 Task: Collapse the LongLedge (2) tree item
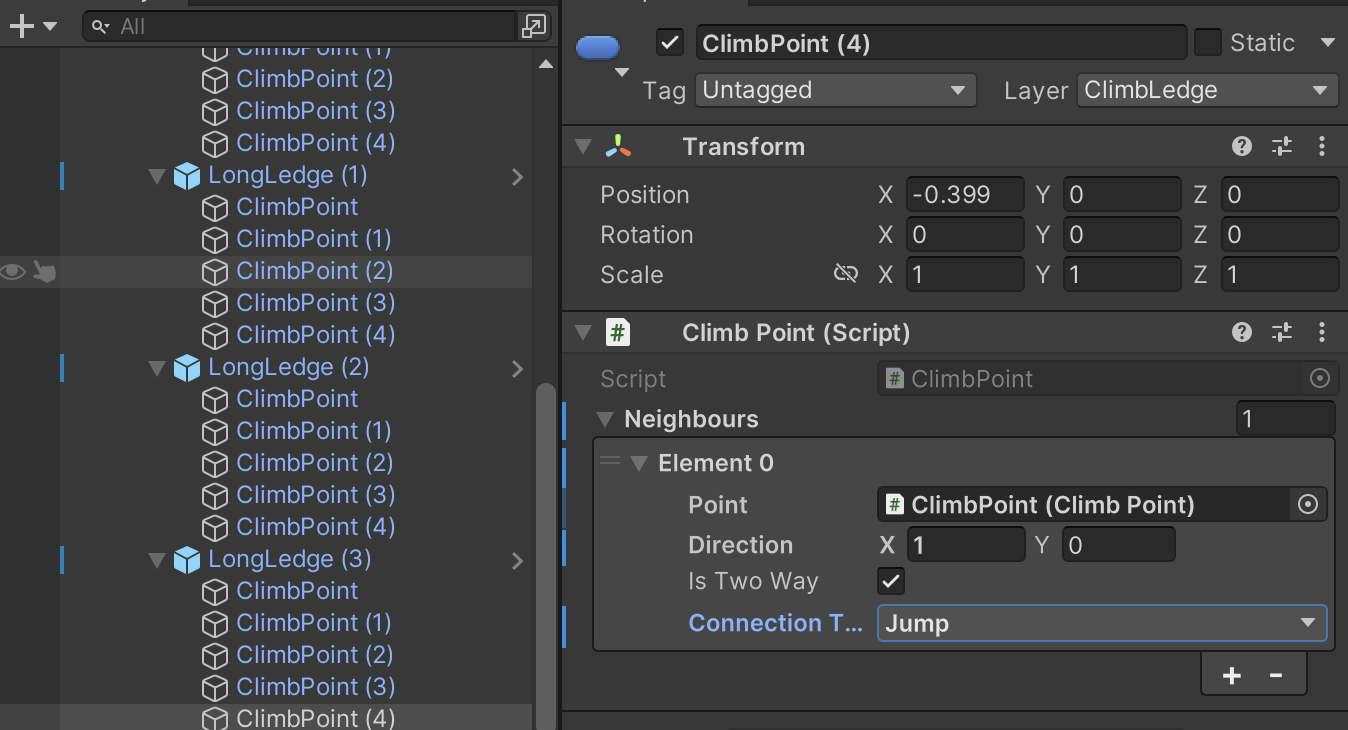point(157,368)
